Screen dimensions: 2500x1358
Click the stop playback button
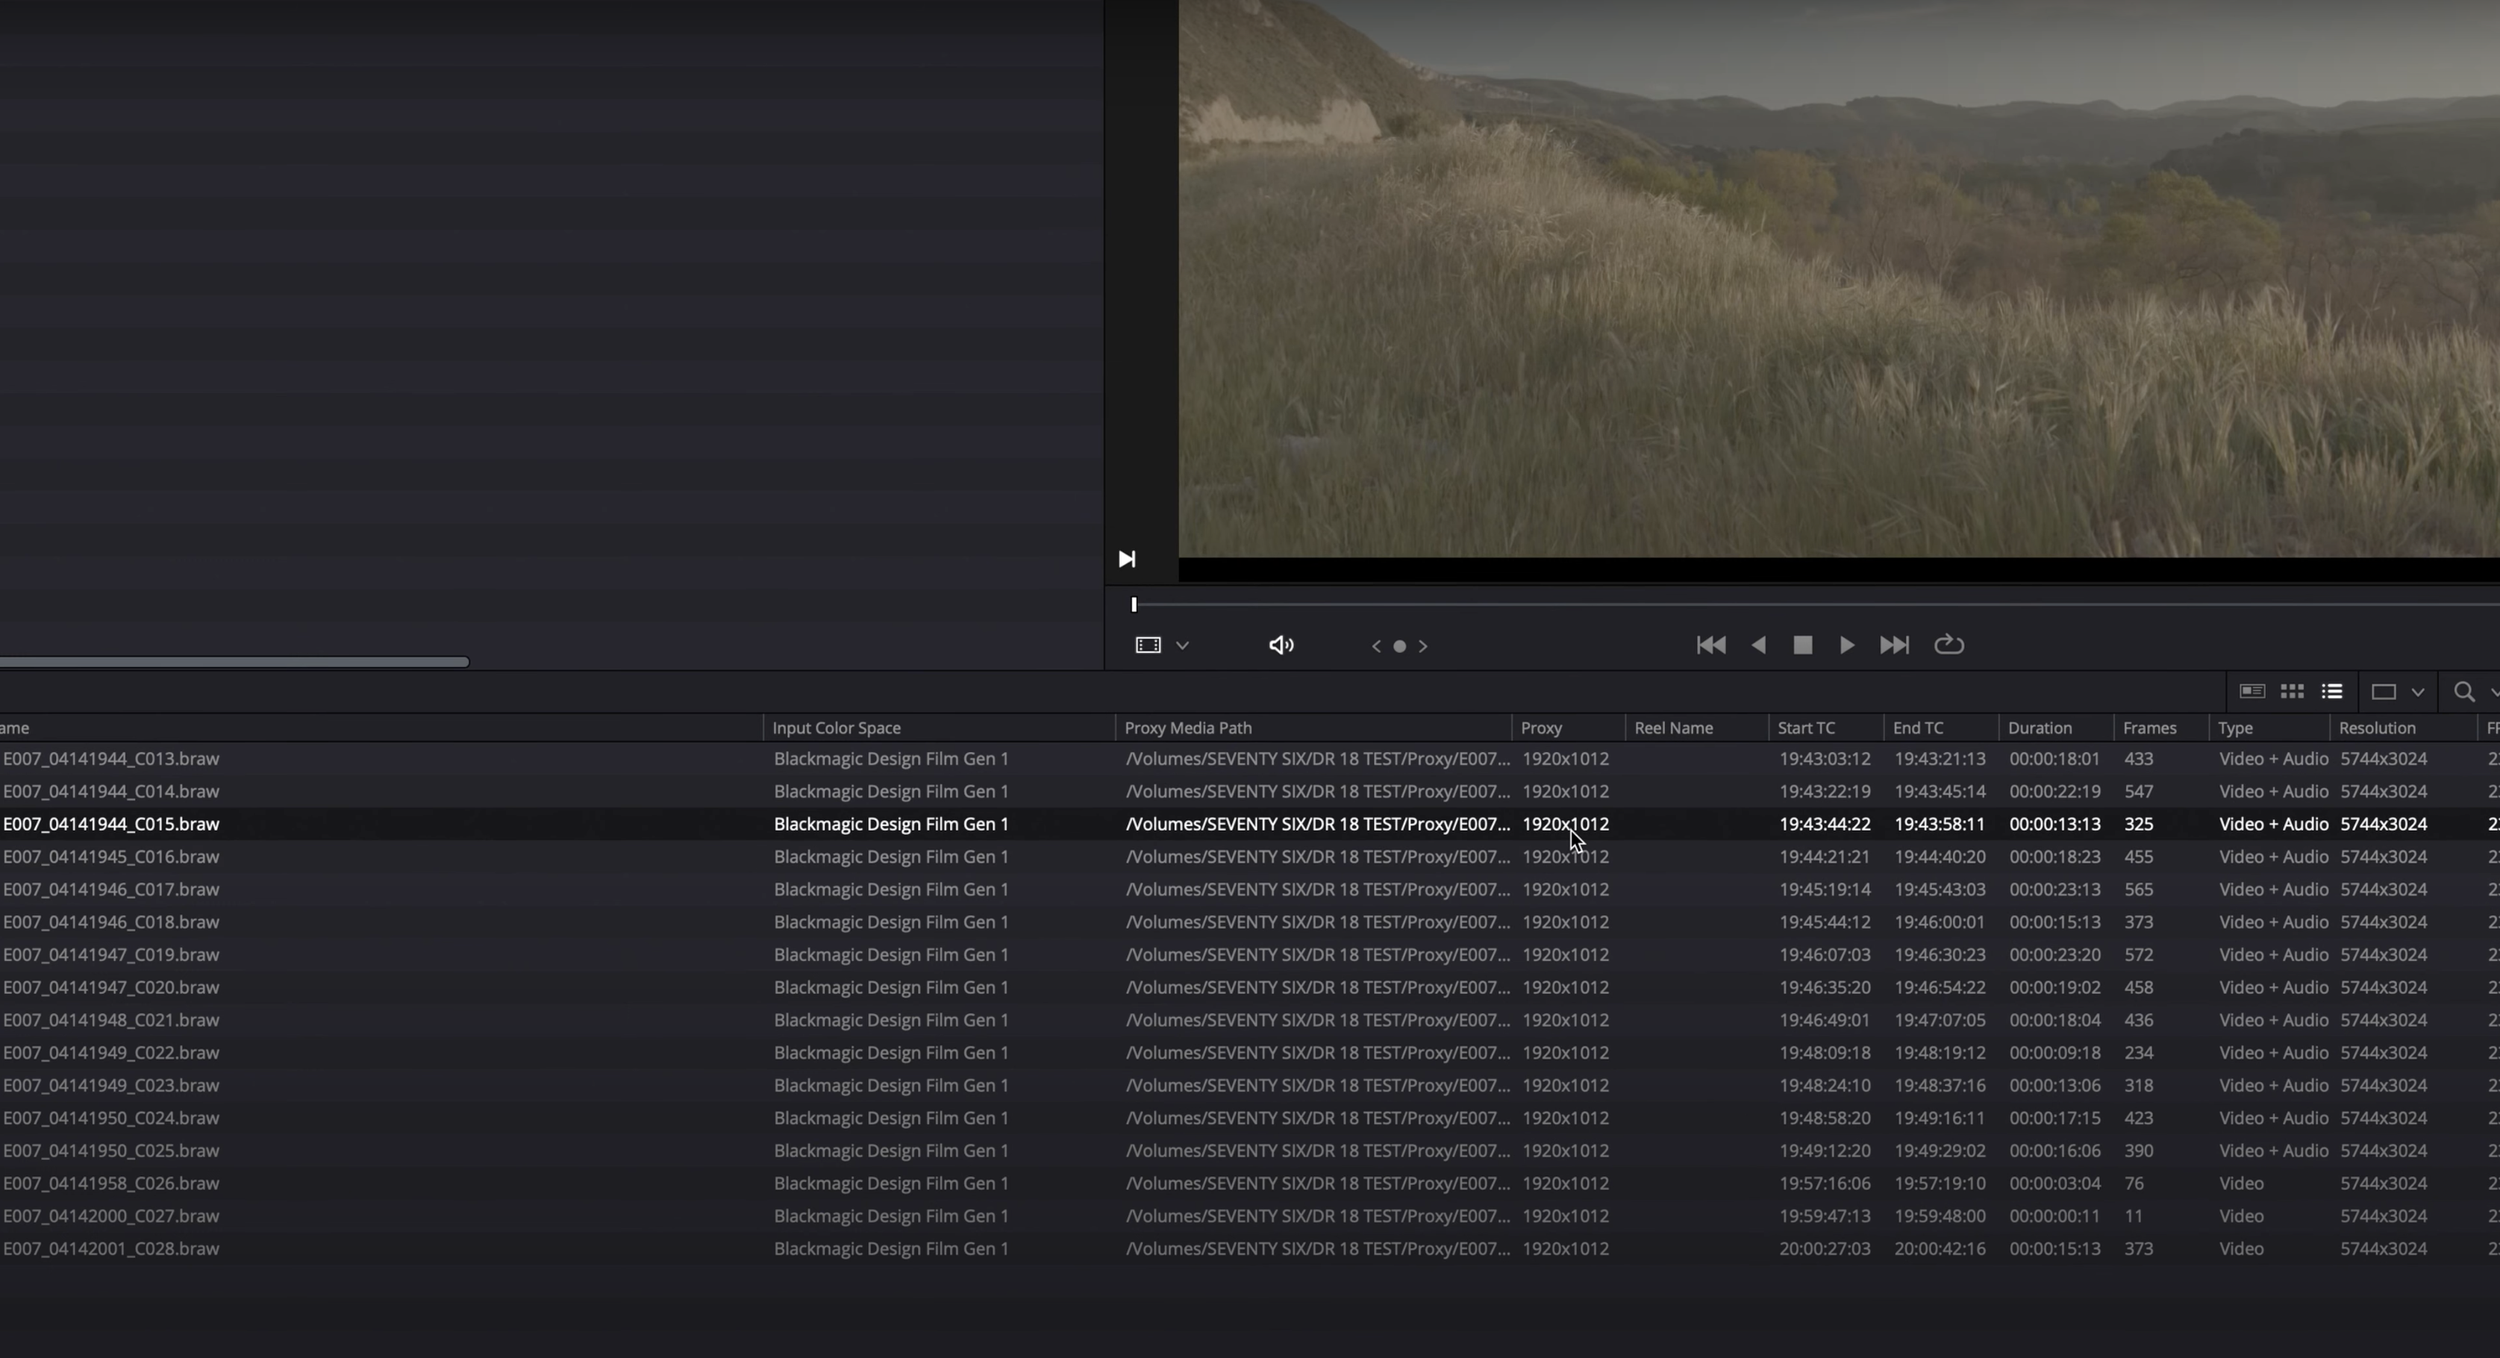point(1802,645)
